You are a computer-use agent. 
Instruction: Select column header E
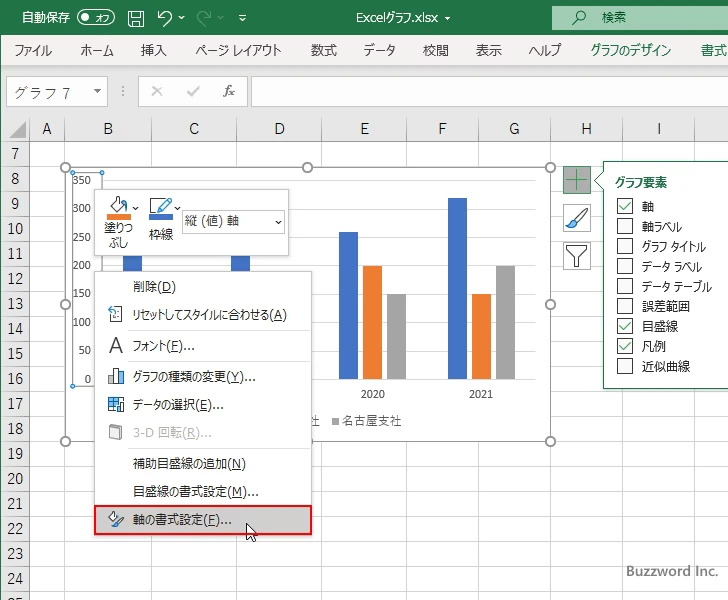point(364,129)
